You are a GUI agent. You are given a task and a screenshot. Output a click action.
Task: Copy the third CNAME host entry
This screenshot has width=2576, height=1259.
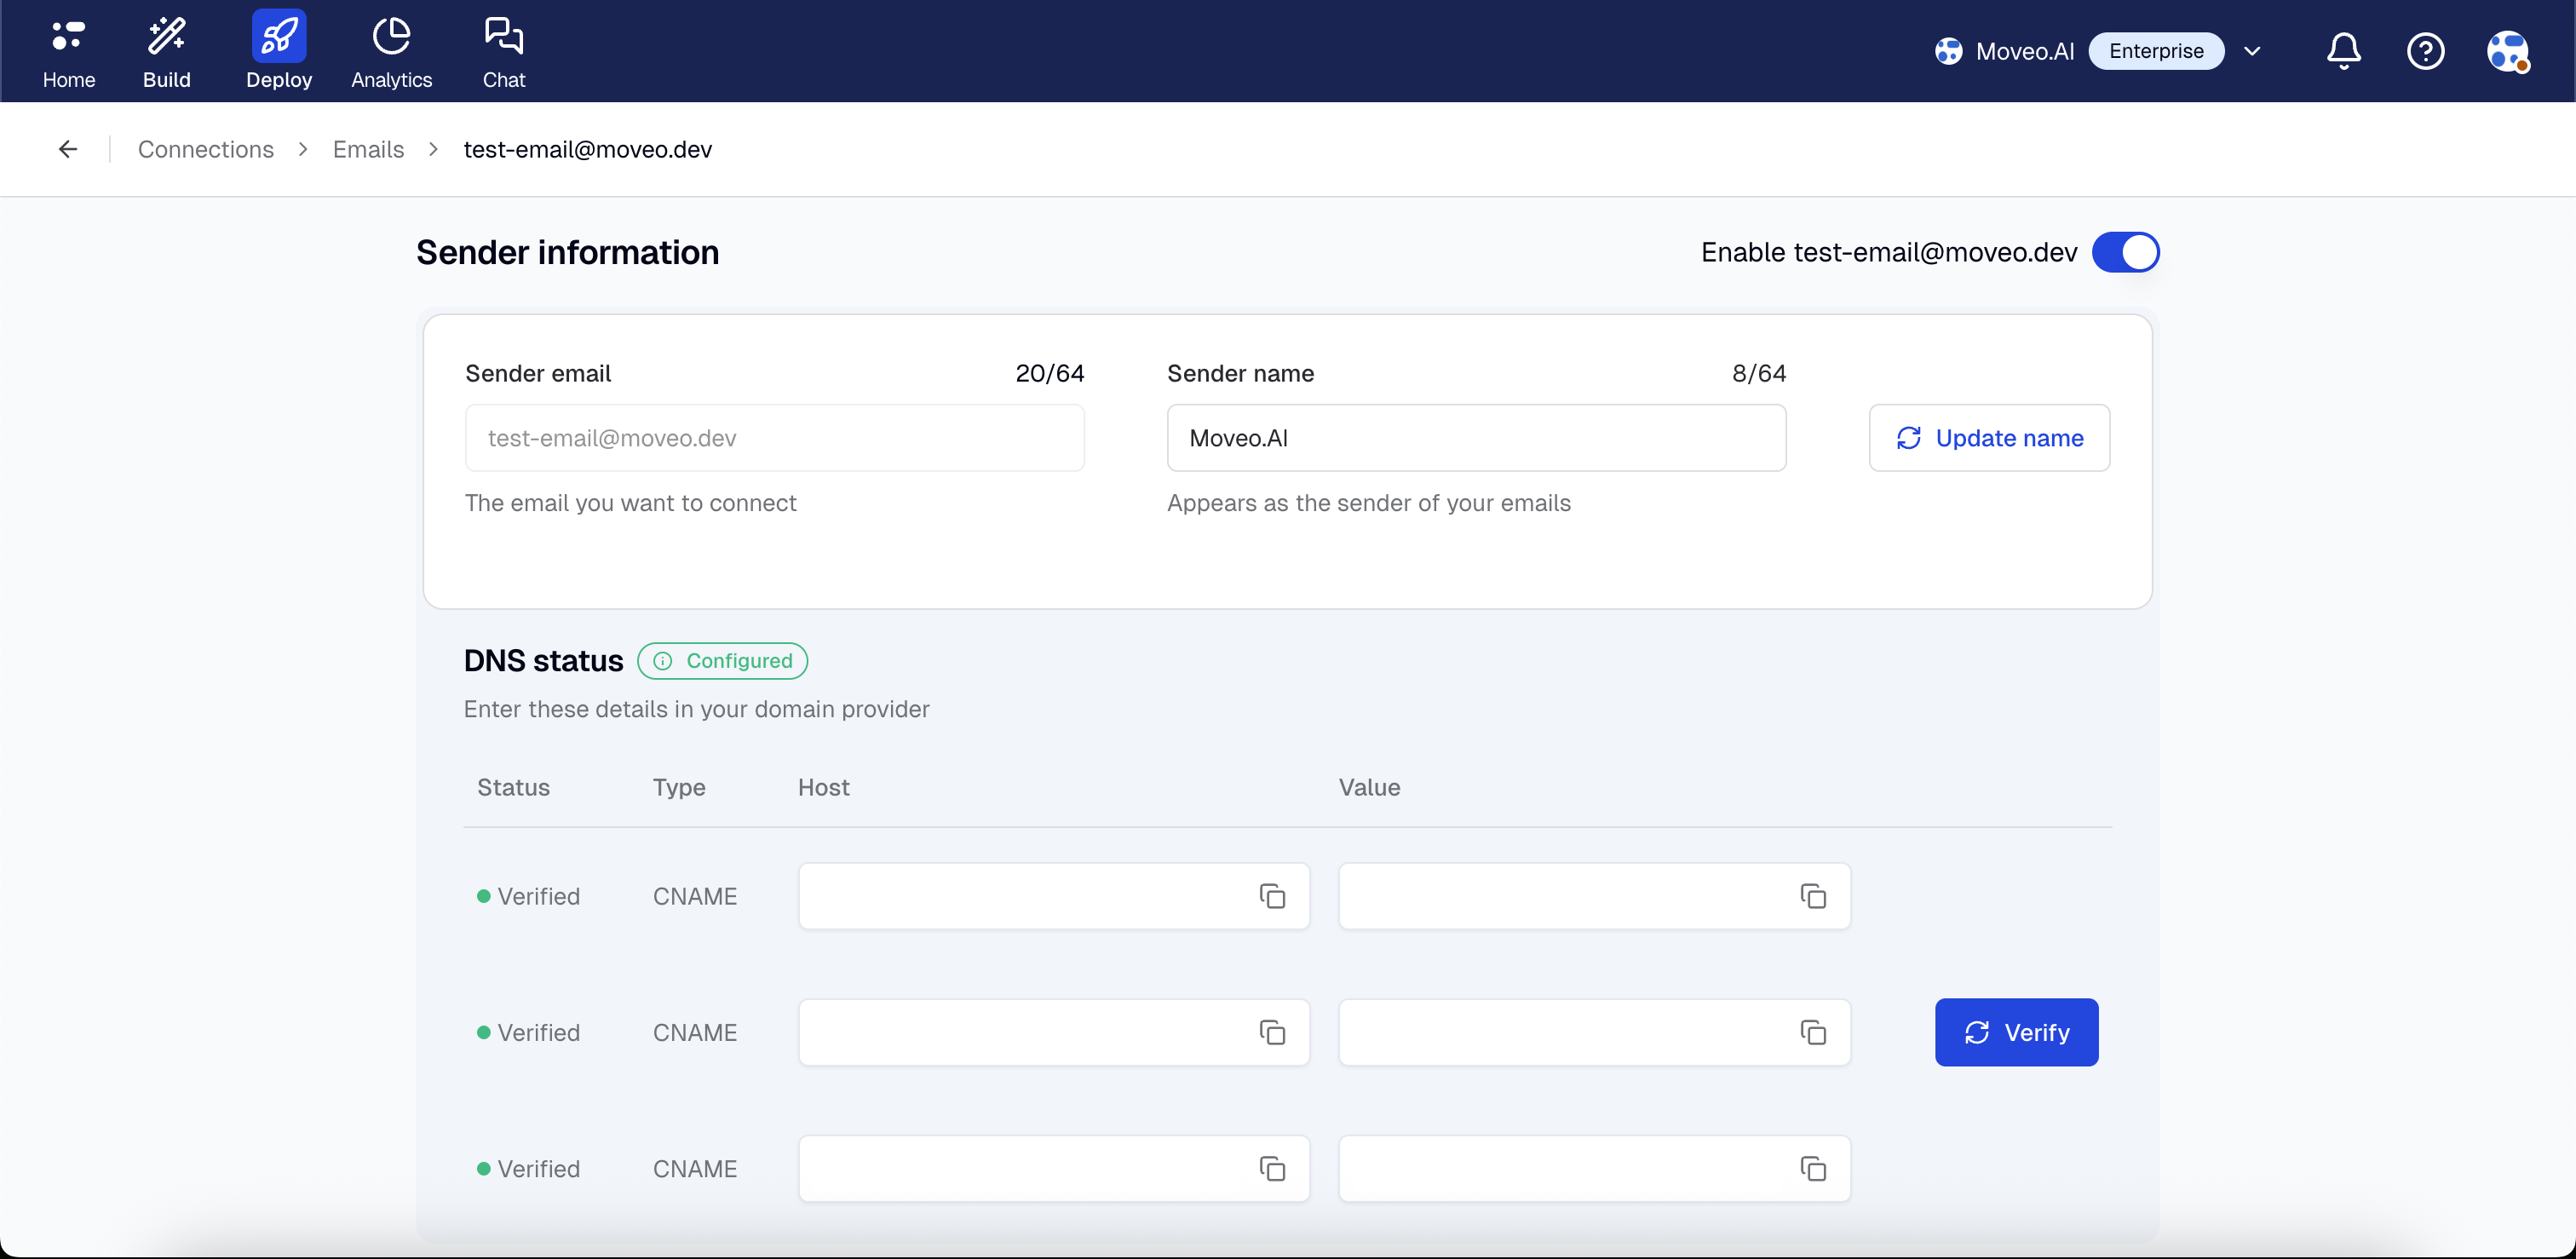coord(1271,1168)
